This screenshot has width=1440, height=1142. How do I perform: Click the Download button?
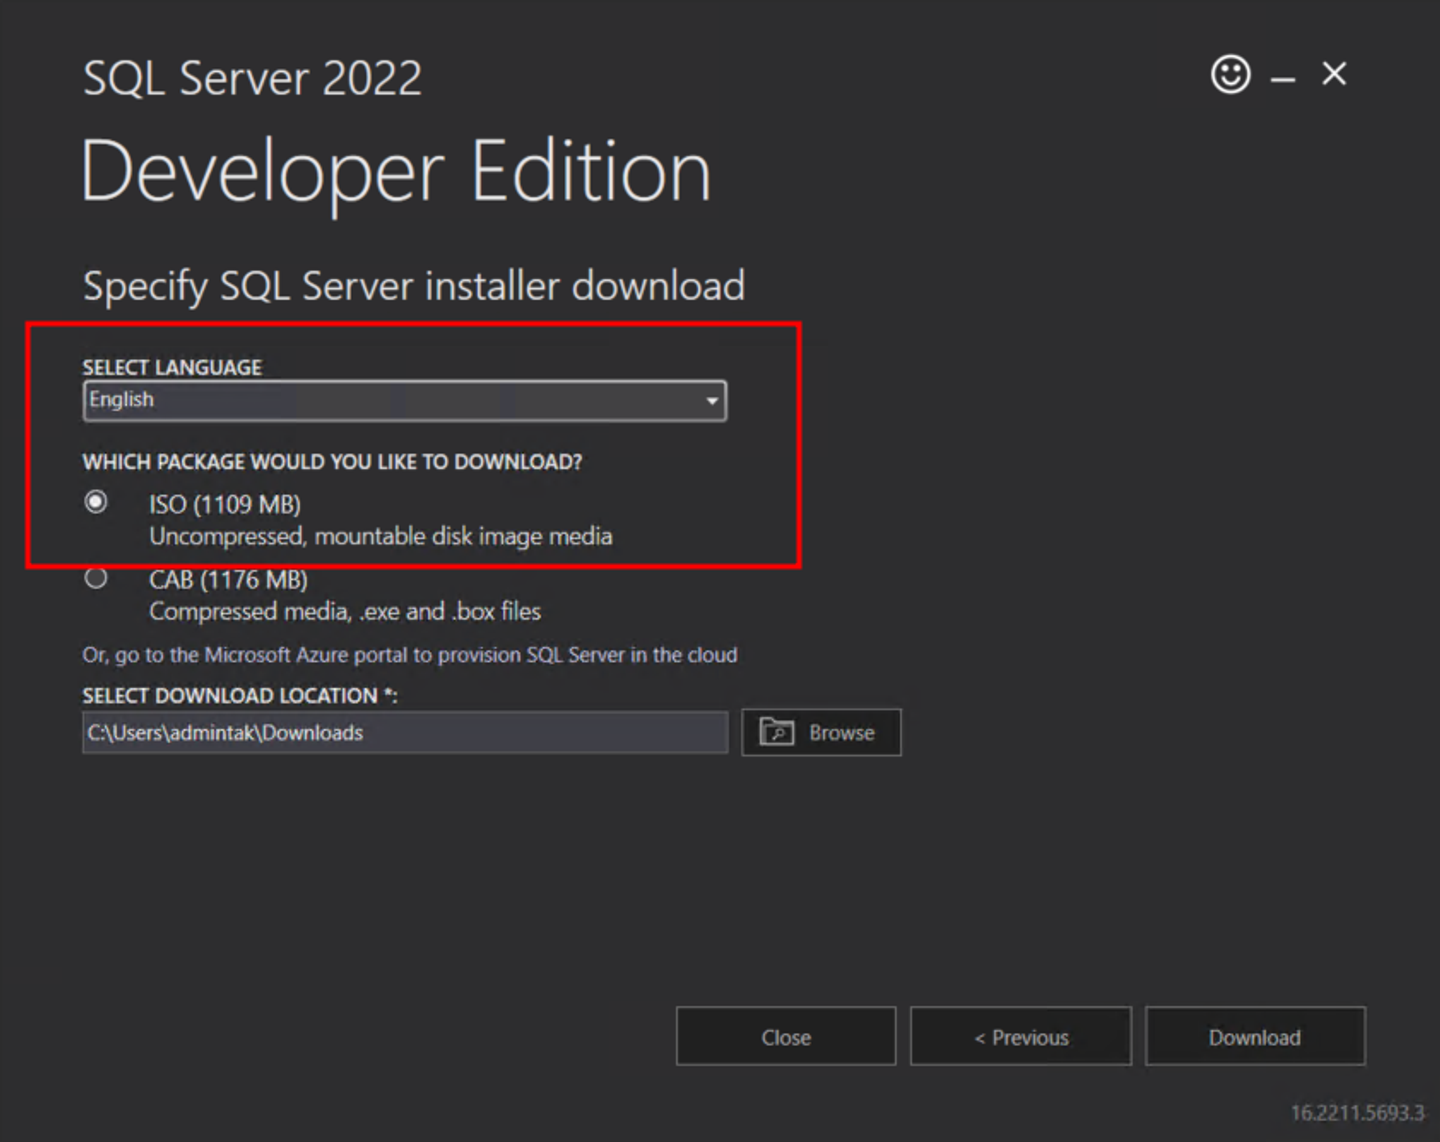click(1255, 1037)
